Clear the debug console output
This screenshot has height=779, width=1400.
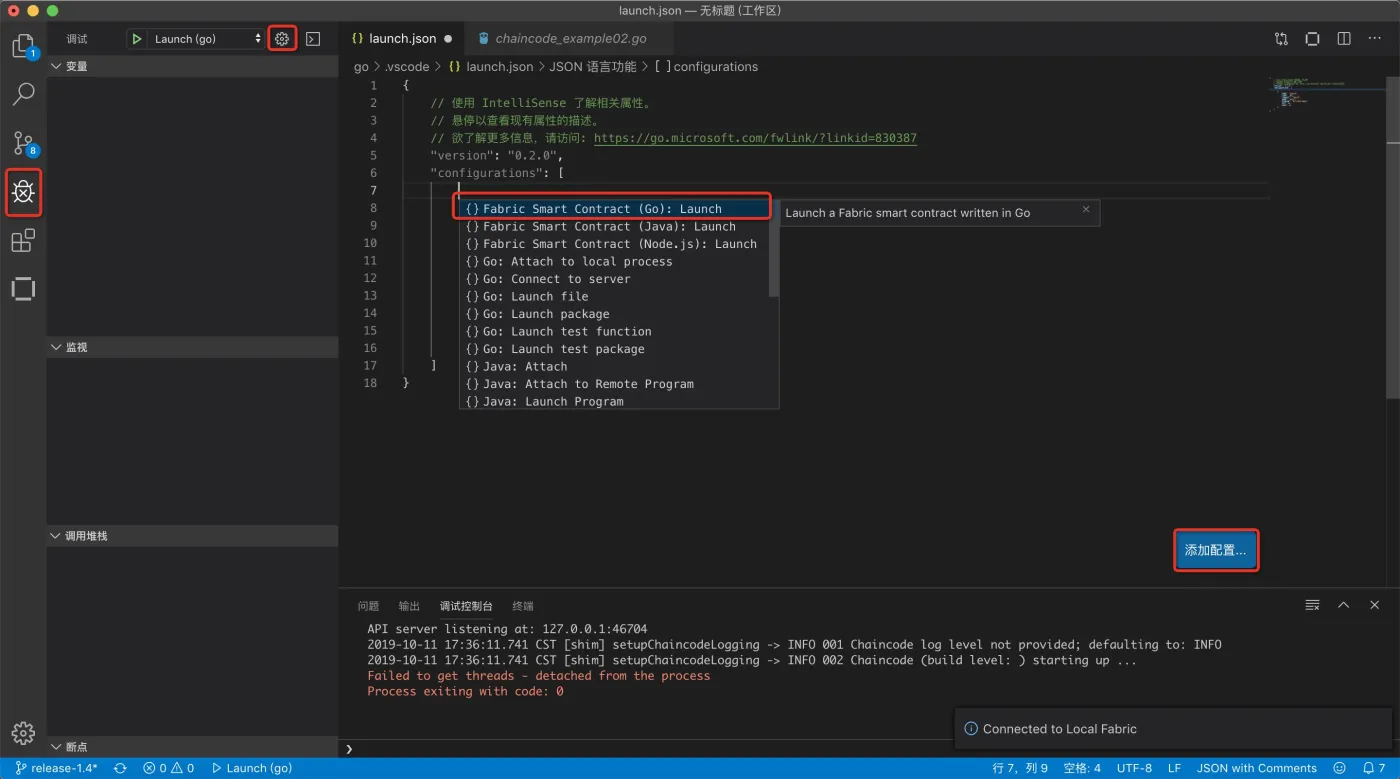(1312, 605)
